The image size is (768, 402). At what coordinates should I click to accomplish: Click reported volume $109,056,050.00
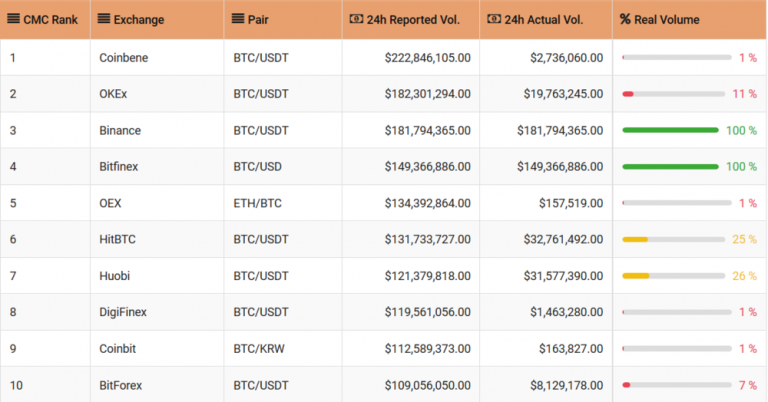[x=428, y=385]
